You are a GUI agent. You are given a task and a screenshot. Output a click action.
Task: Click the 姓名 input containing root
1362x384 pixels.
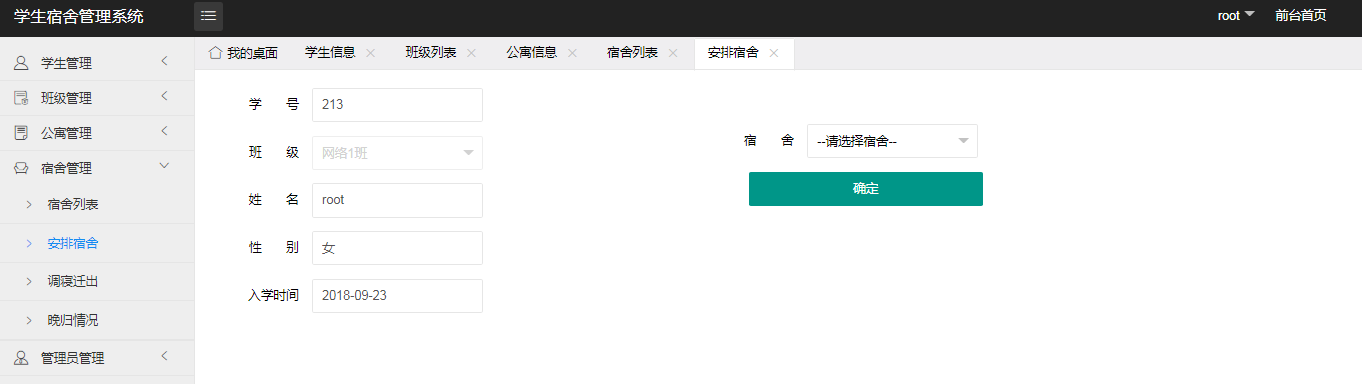(397, 200)
